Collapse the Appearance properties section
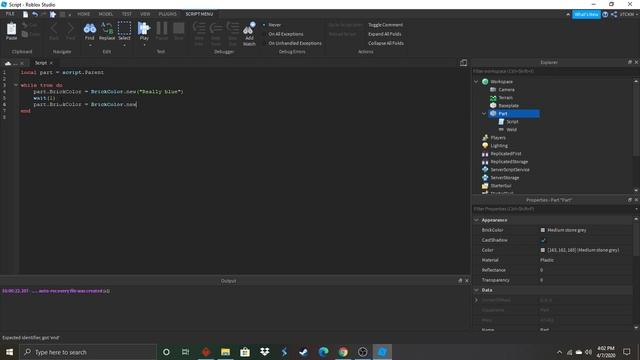 (476, 220)
